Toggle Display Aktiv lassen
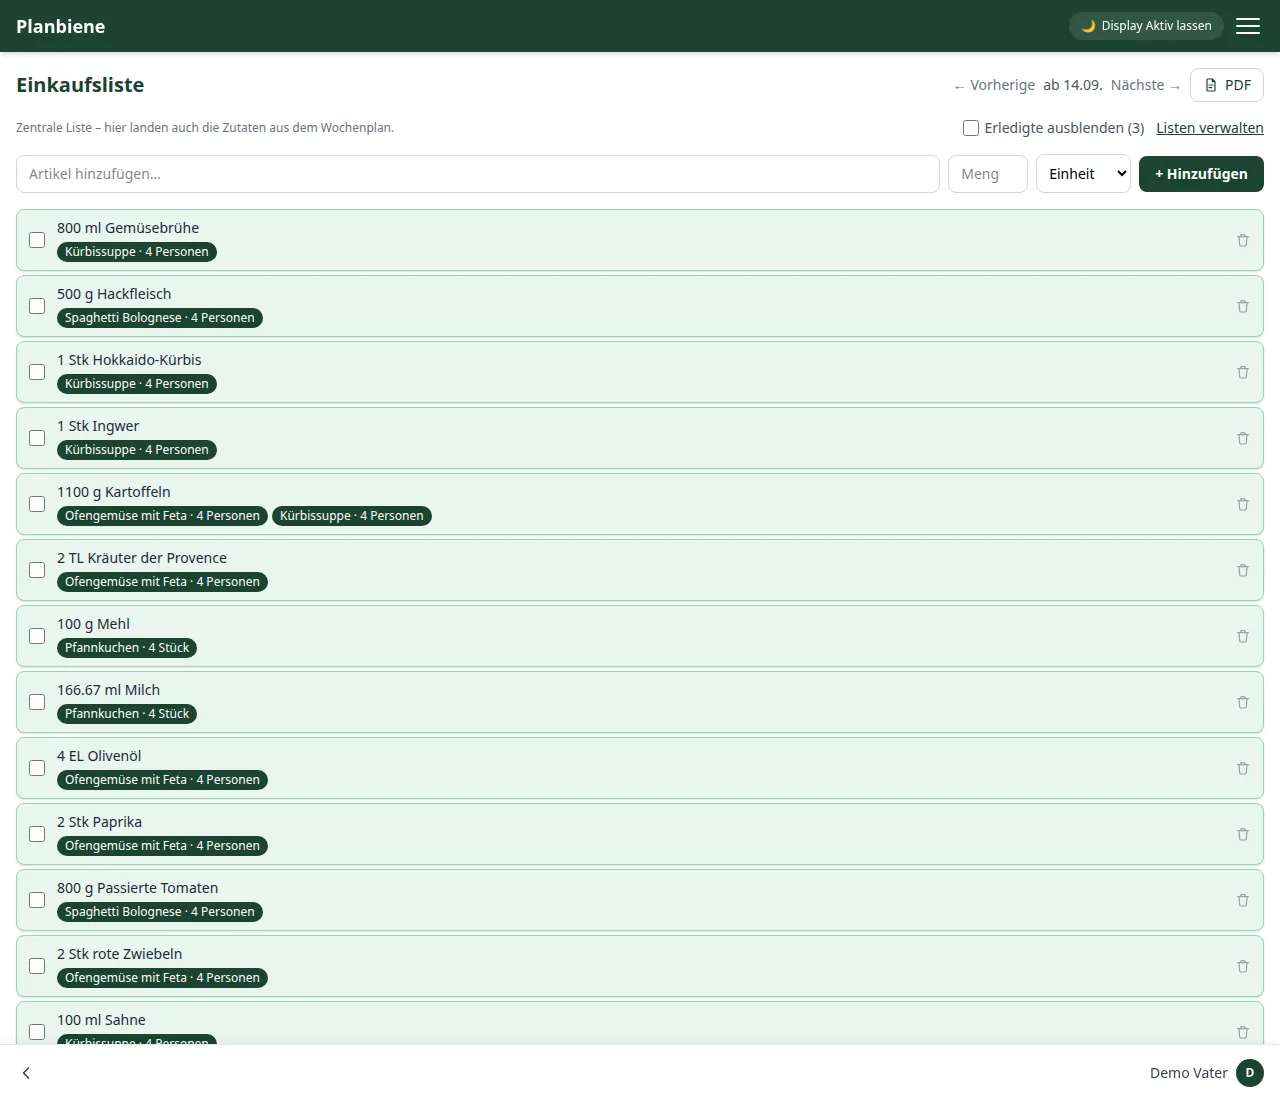Screen dimensions: 1280x1100 [x=1146, y=26]
